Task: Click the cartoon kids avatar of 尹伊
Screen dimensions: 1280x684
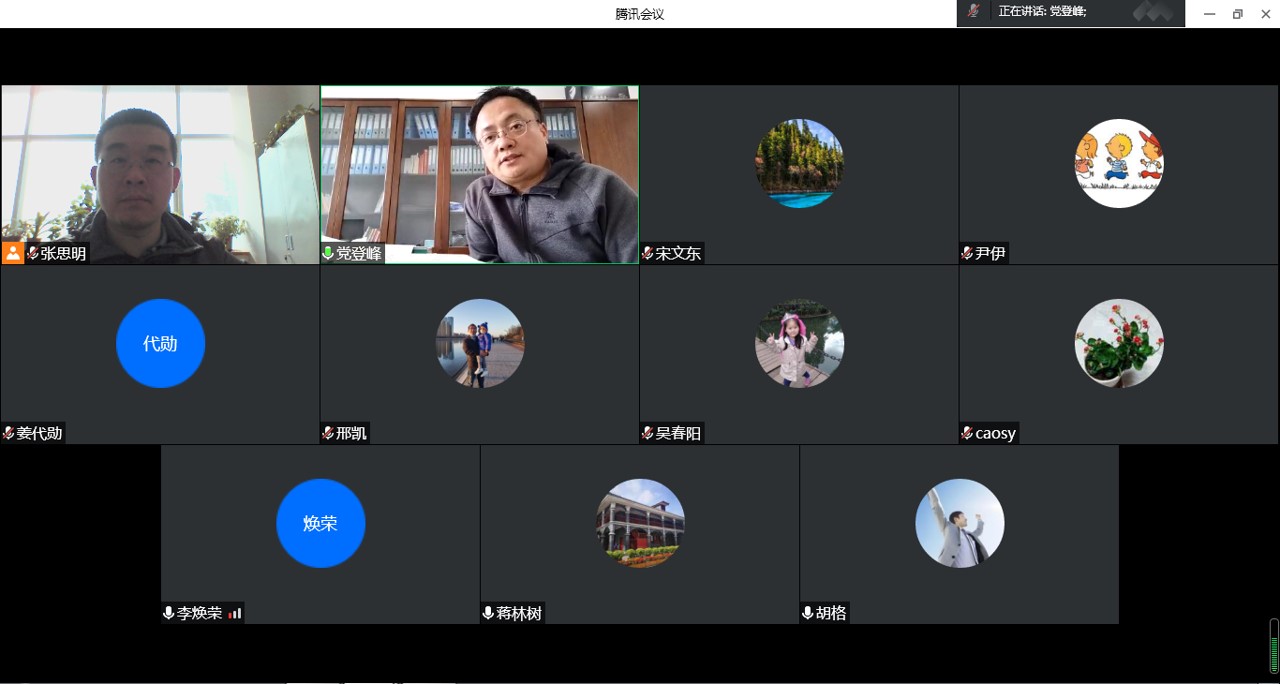Action: (x=1118, y=163)
